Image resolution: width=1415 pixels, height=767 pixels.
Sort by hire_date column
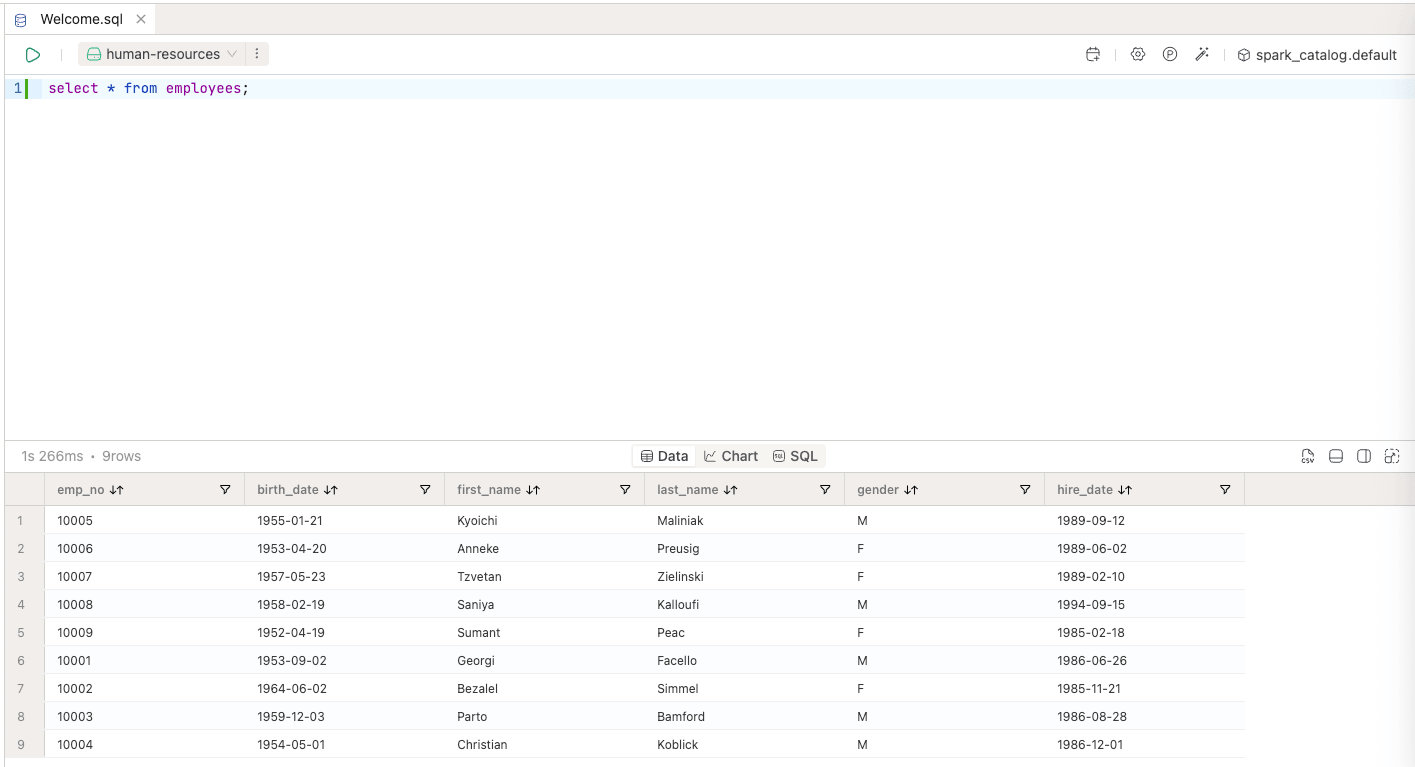click(x=1125, y=490)
